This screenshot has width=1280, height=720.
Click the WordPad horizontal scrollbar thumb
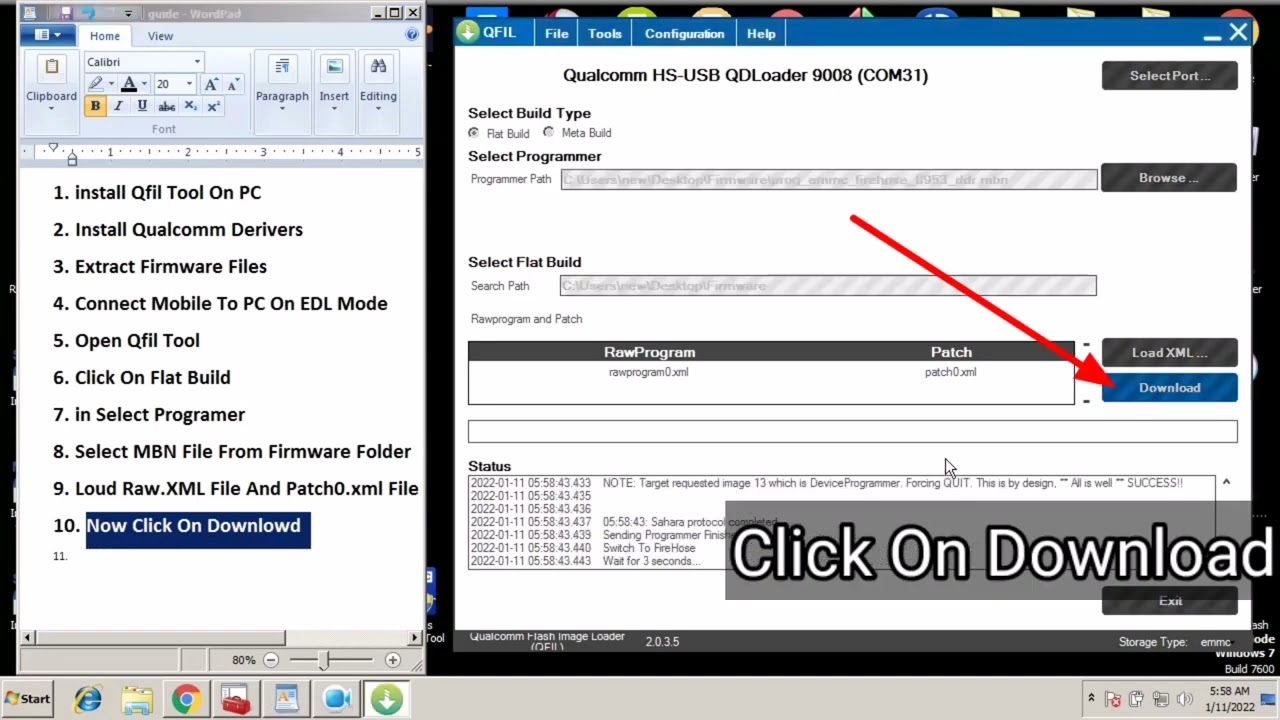click(160, 637)
